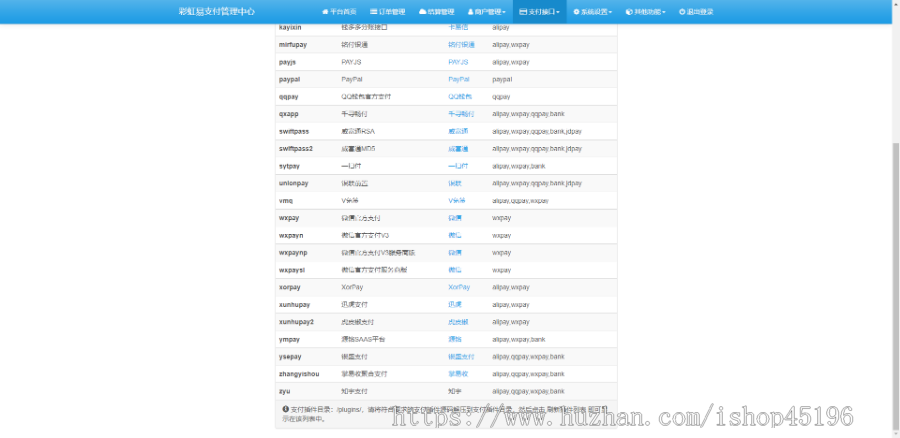Open the blue link in xunhupay2 row

pos(458,322)
